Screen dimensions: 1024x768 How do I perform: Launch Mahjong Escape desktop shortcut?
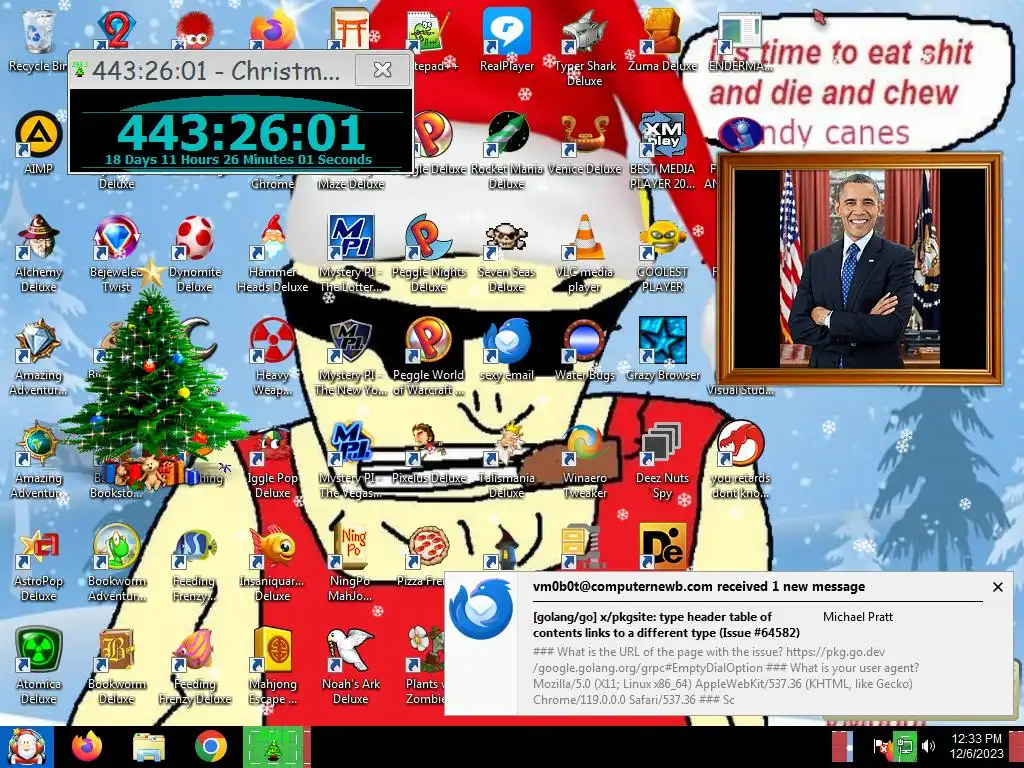coord(272,666)
